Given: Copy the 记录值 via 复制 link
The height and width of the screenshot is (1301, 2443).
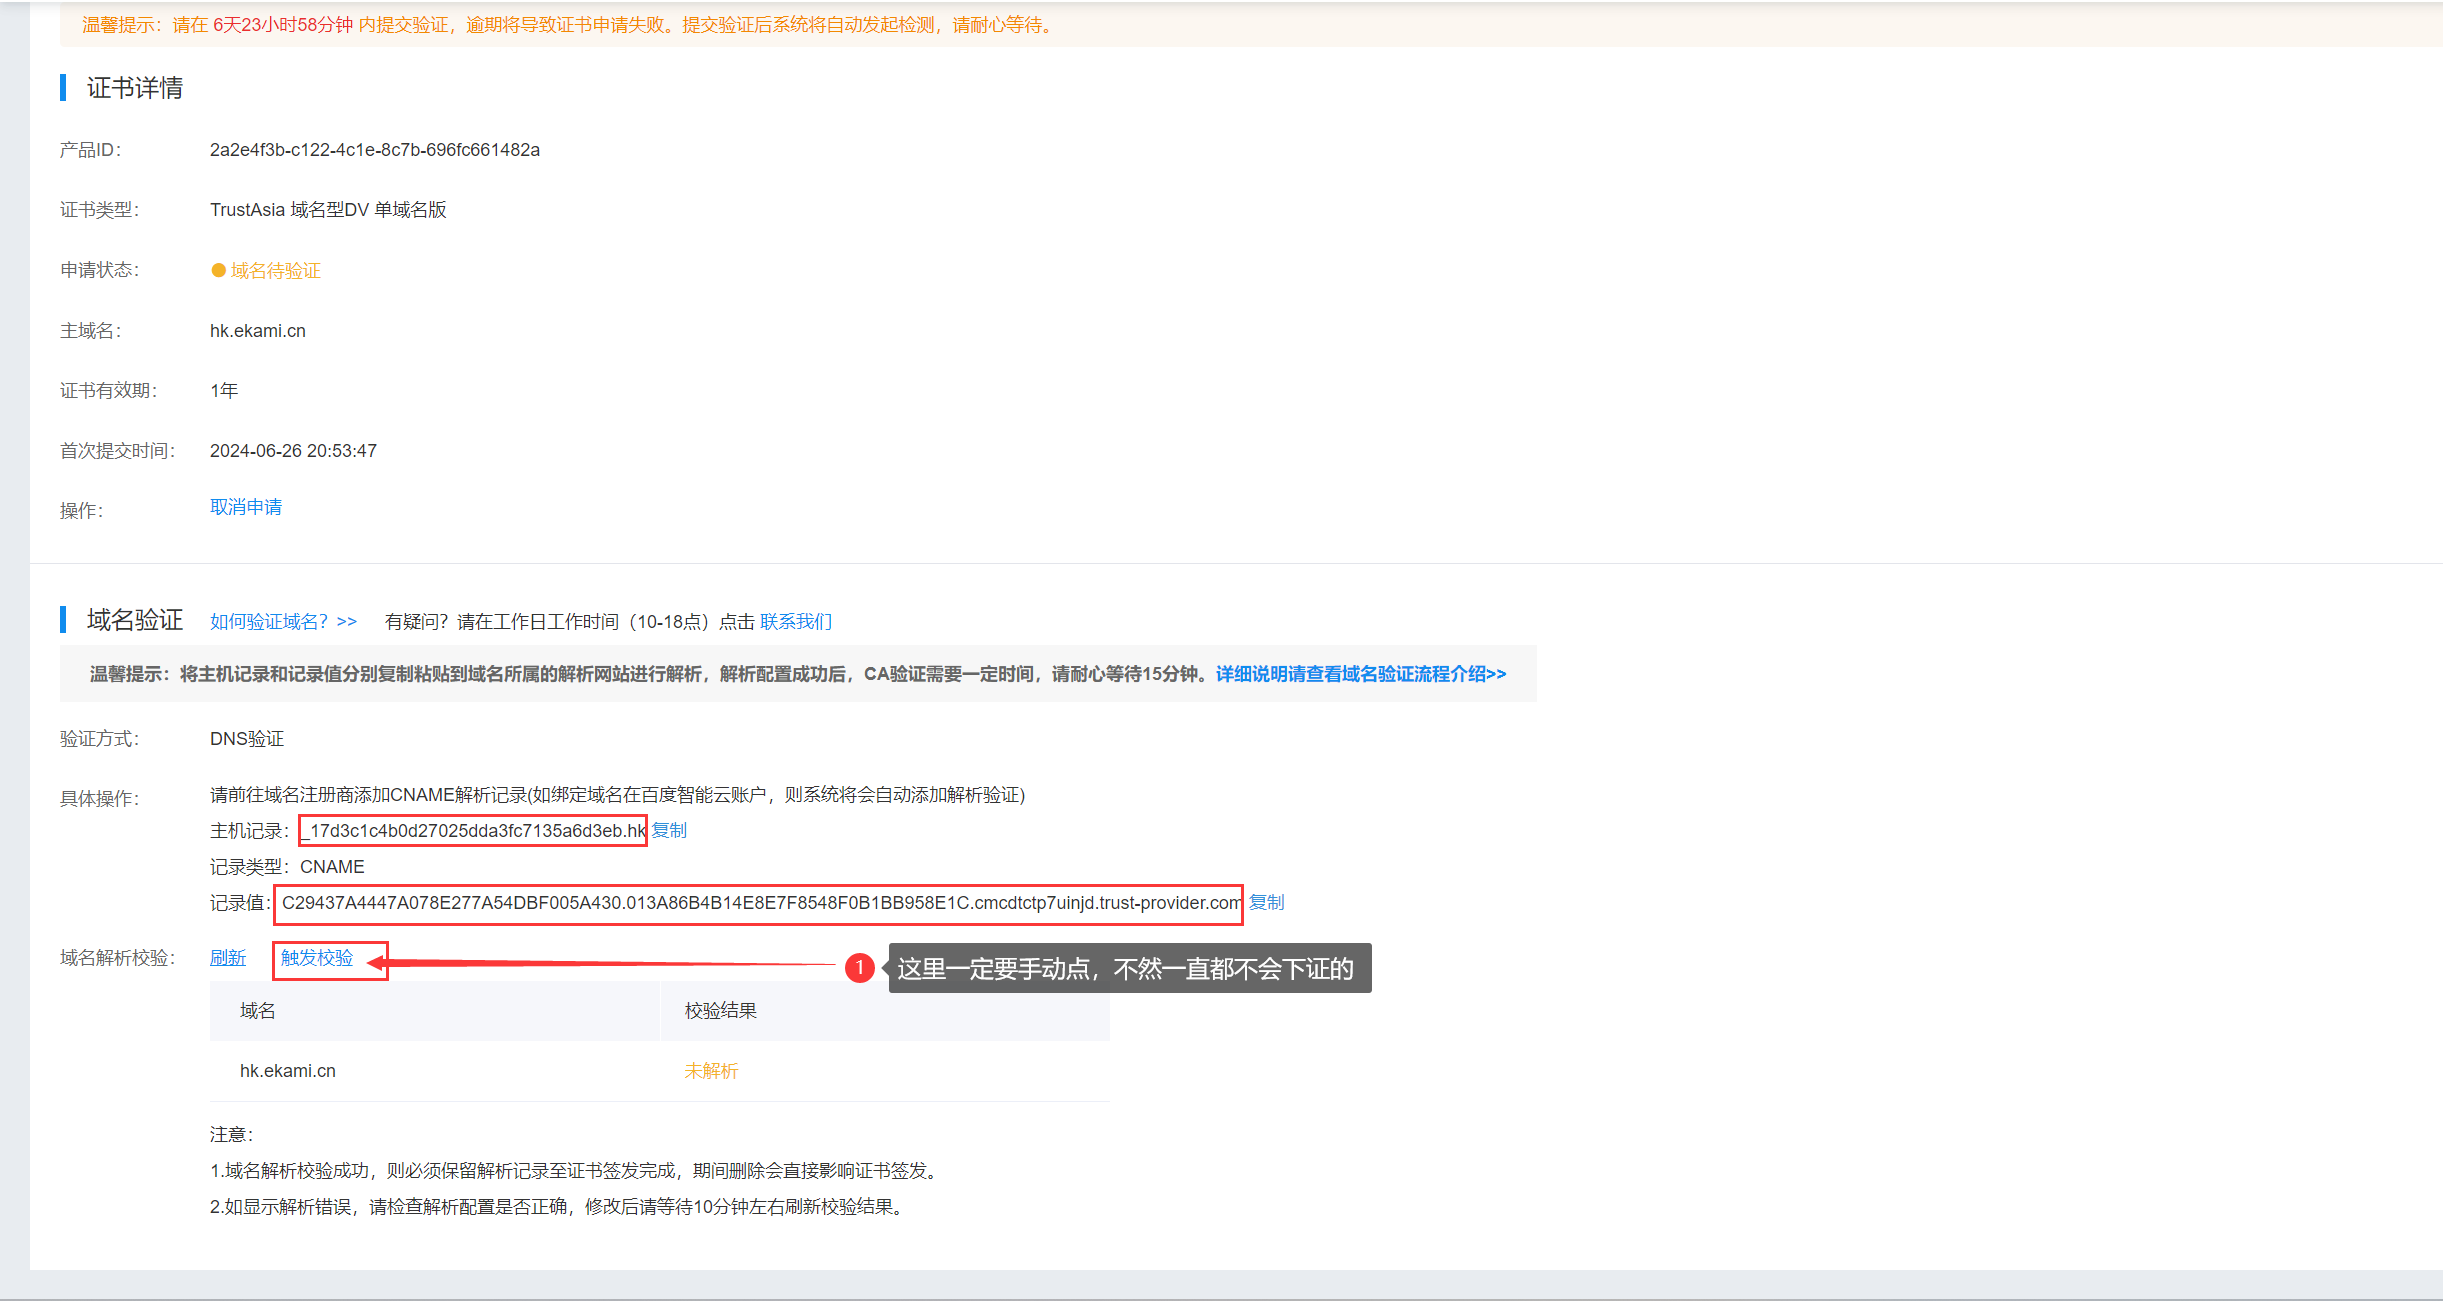Looking at the screenshot, I should click(x=1266, y=902).
